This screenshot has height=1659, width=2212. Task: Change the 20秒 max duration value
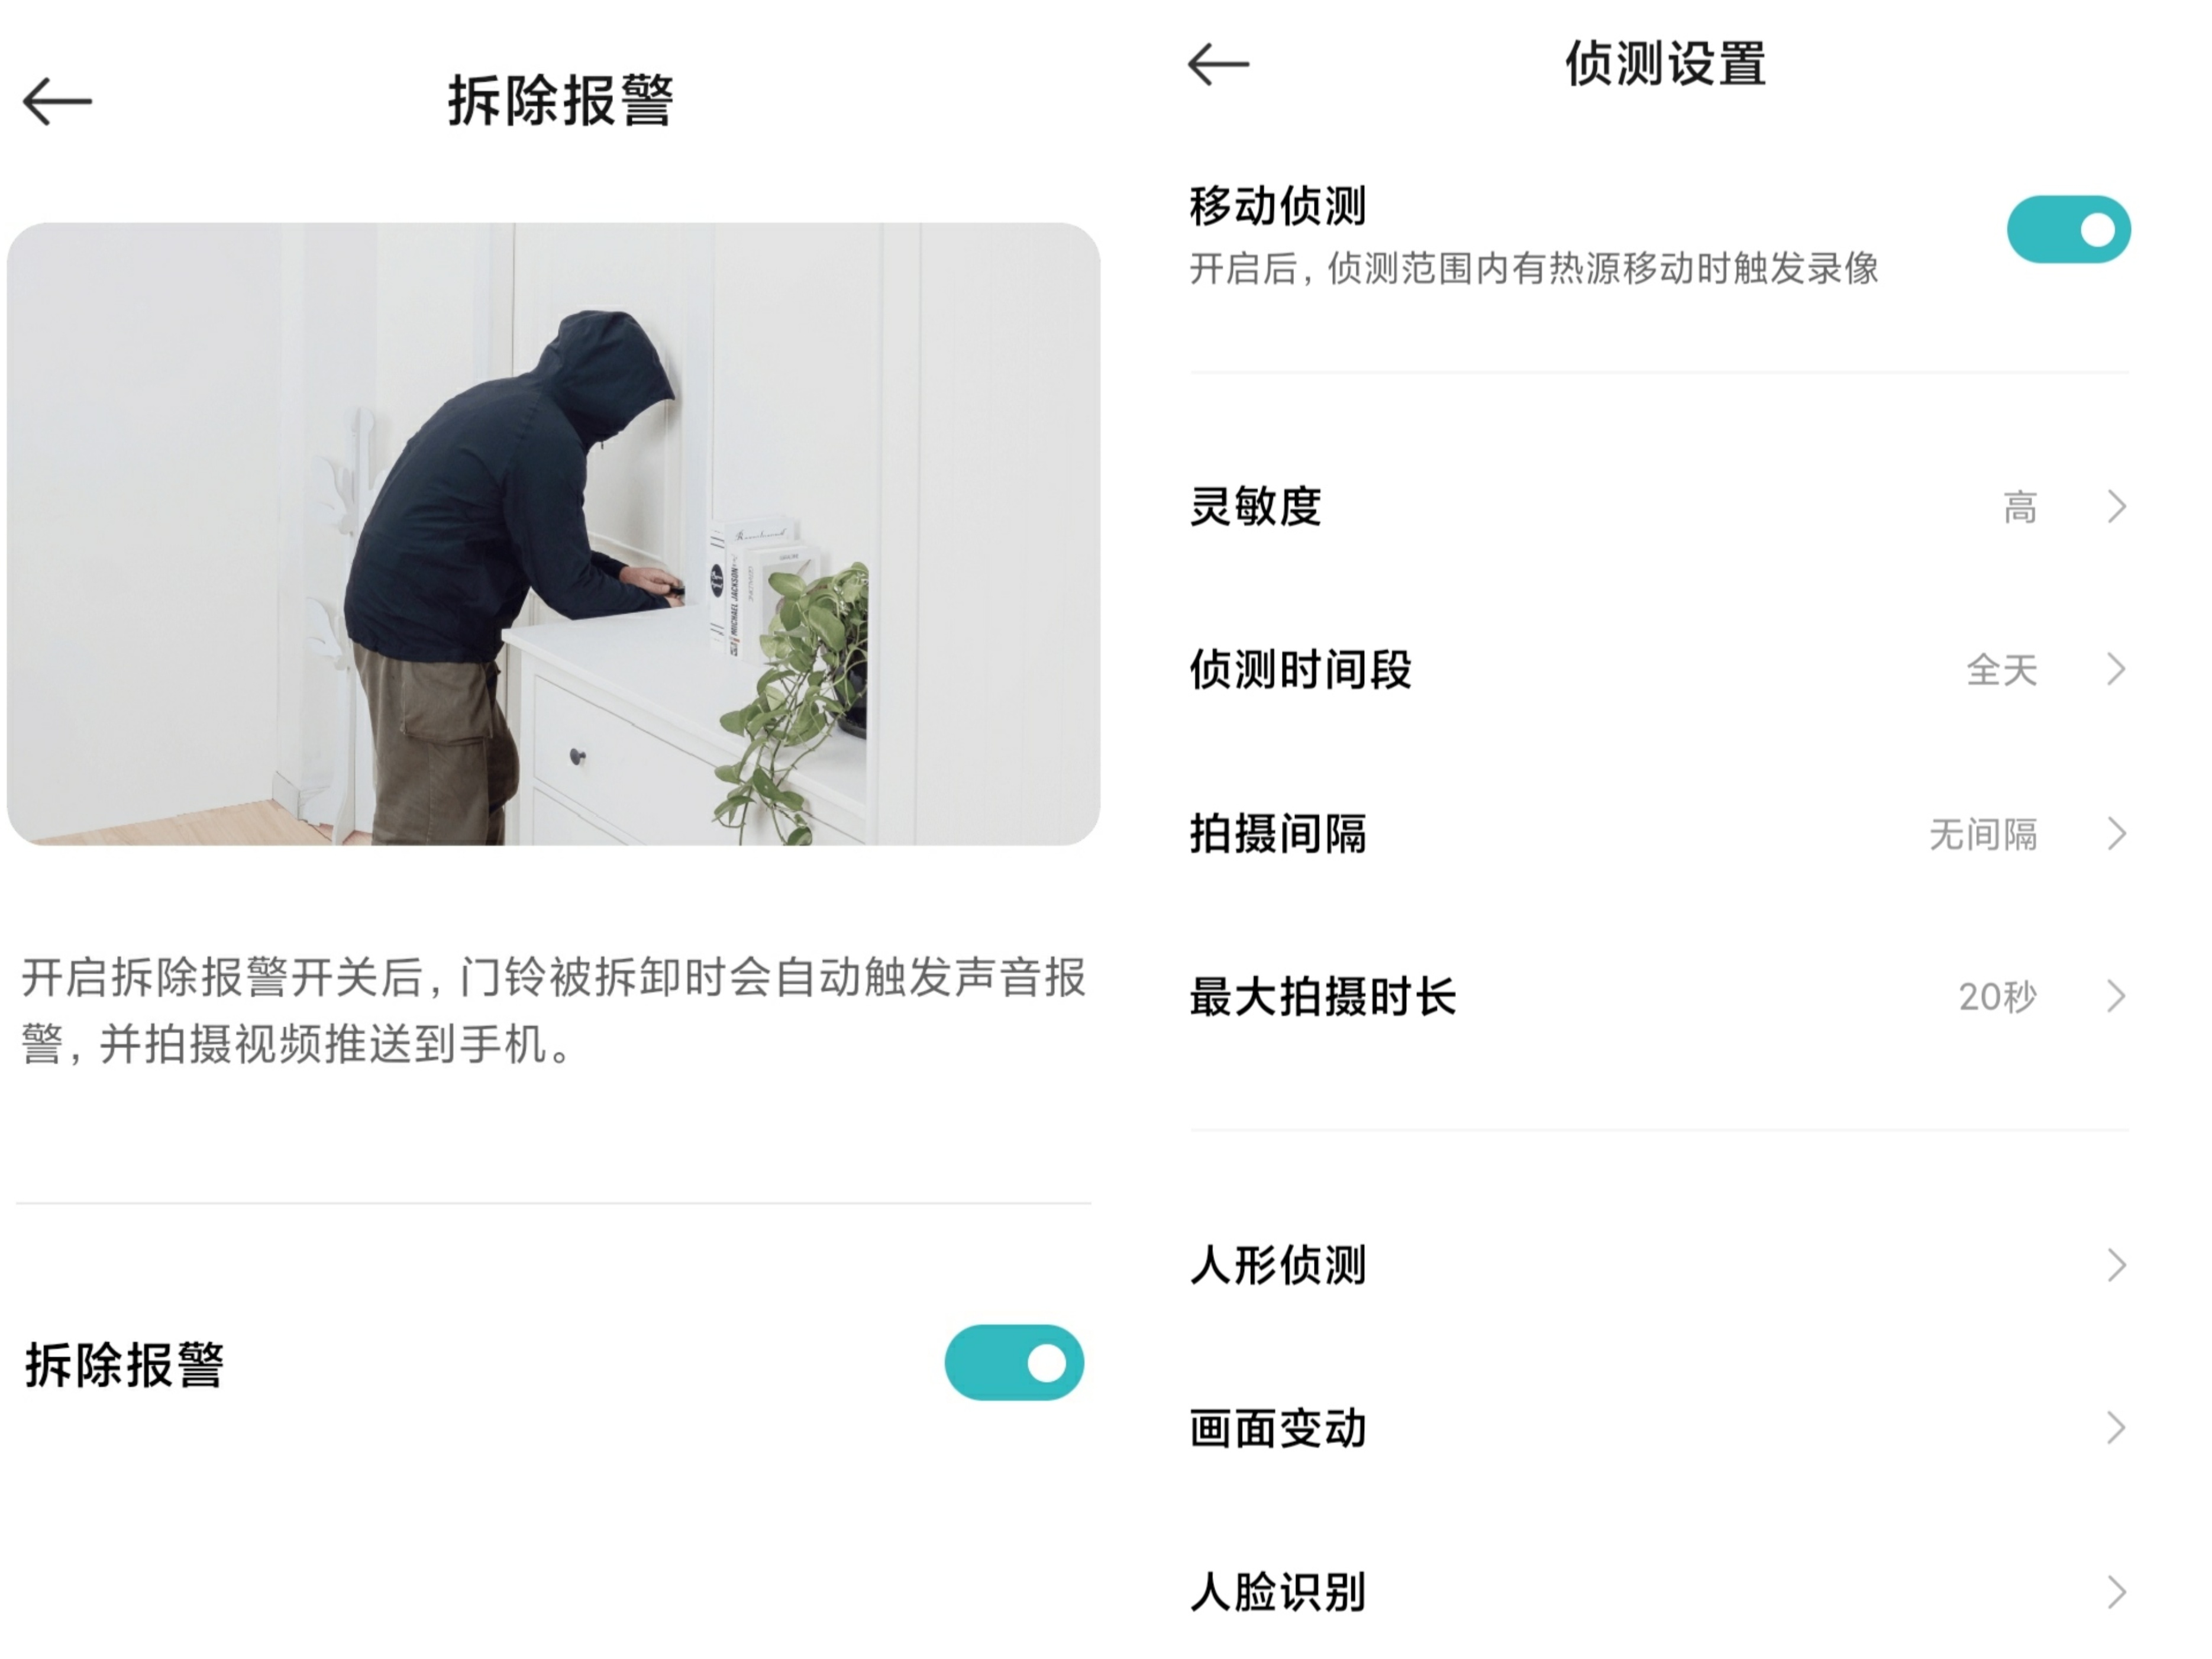click(x=1997, y=997)
